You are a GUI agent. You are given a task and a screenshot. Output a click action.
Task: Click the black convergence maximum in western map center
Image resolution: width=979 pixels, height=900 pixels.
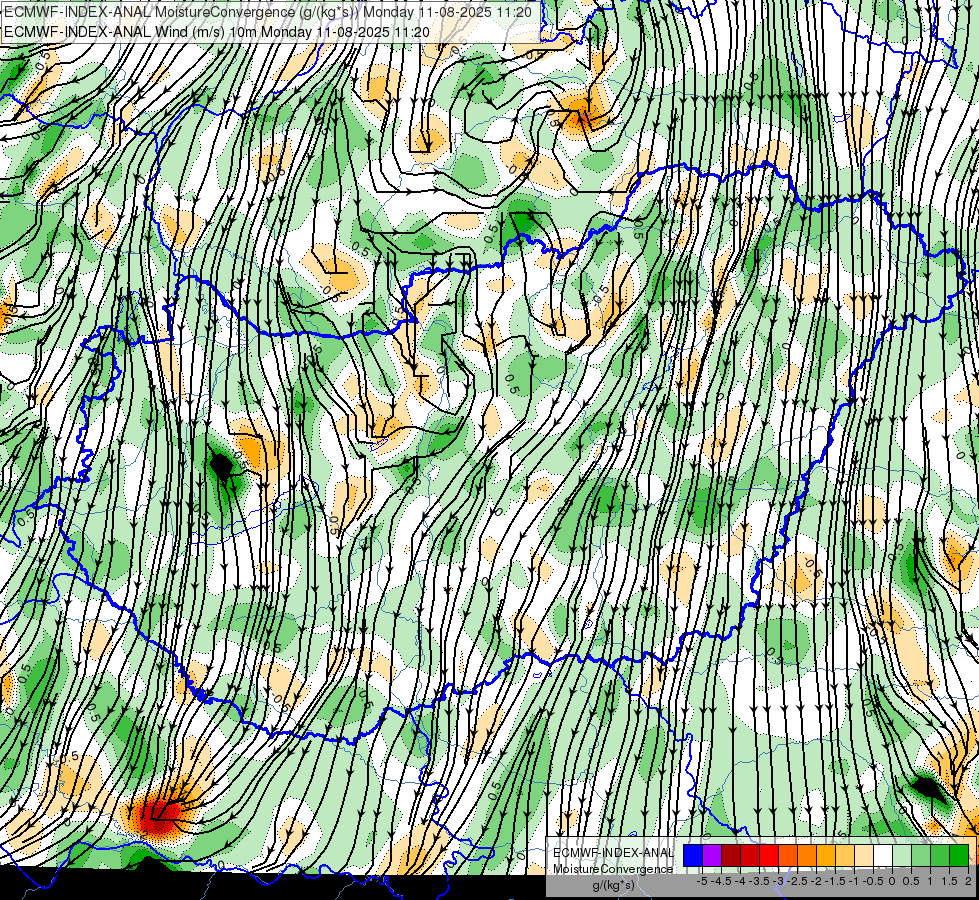click(x=220, y=465)
